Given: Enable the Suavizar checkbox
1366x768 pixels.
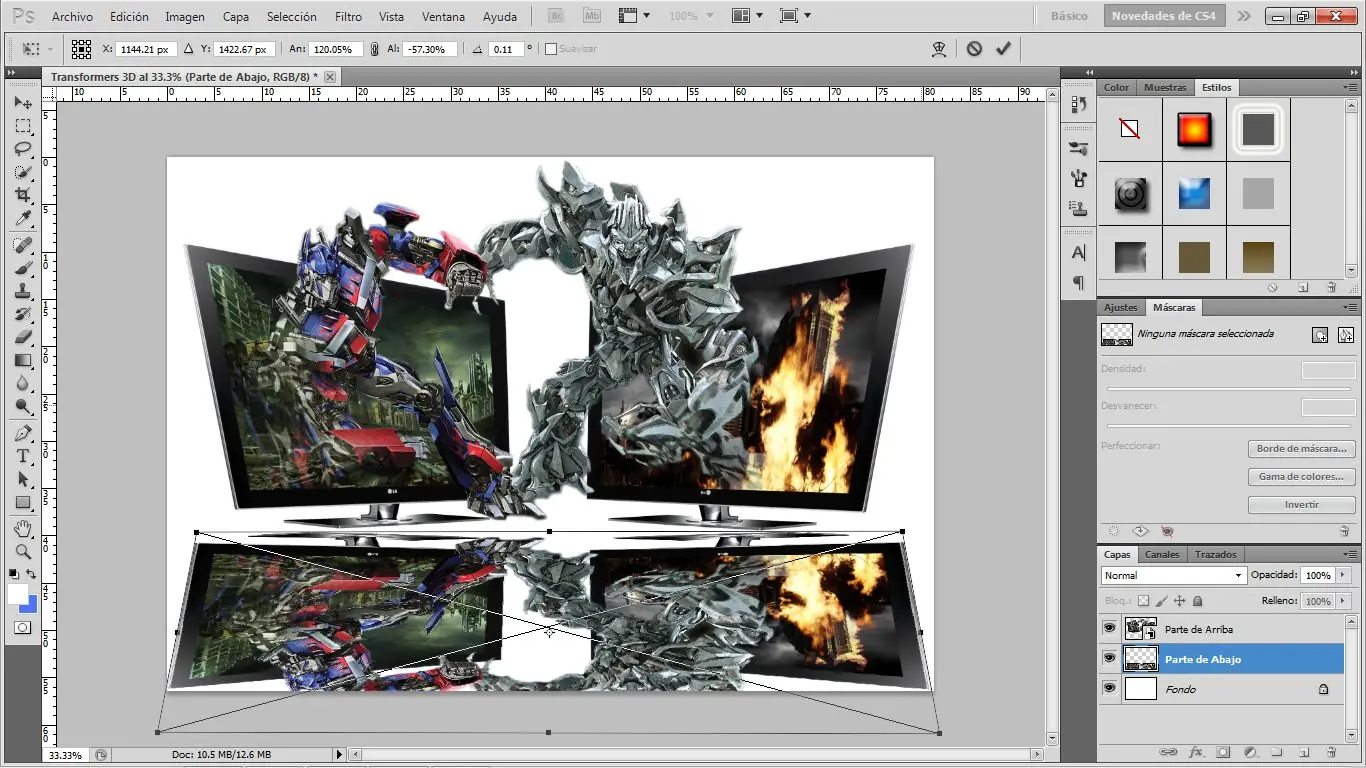Looking at the screenshot, I should (x=550, y=49).
